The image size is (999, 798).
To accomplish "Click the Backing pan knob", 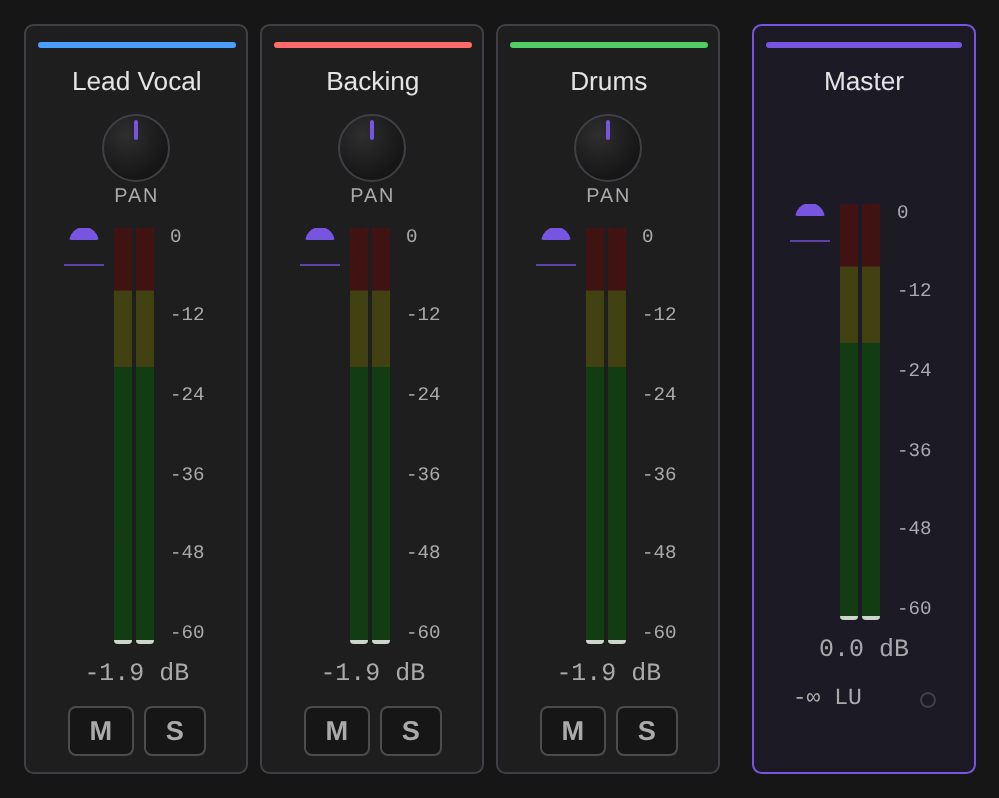I will pos(372,148).
